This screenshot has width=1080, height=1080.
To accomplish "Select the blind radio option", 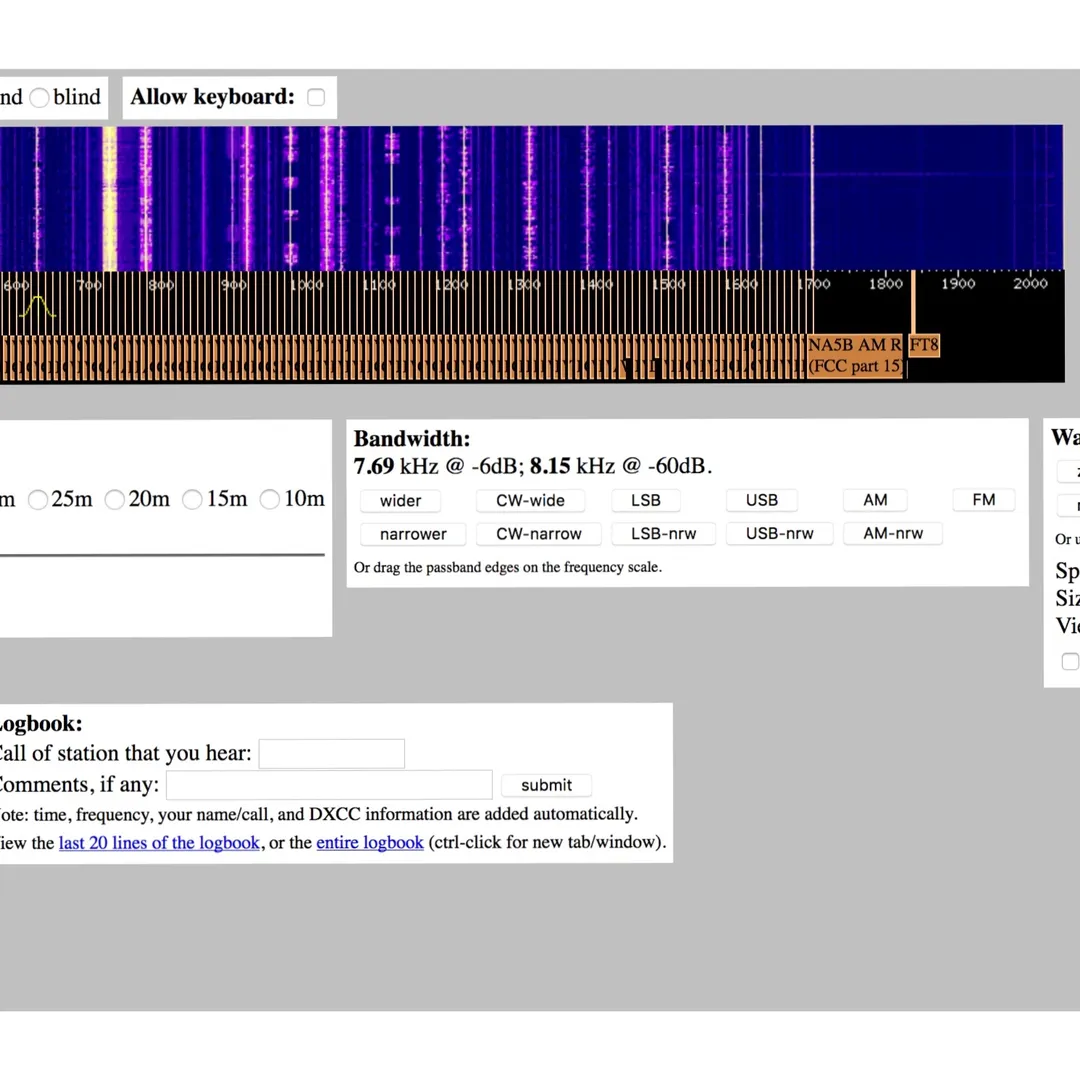I will [40, 98].
